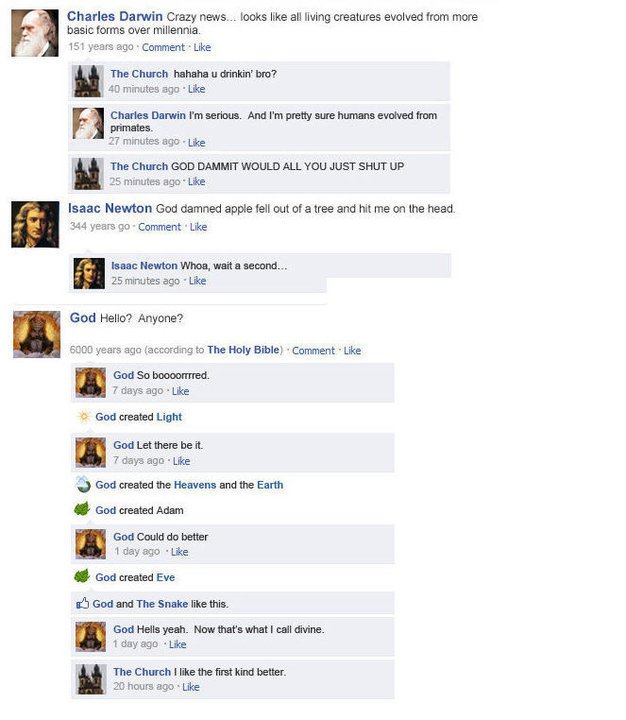
Task: Click globe icon beside Heavens and Earth
Action: pos(83,484)
